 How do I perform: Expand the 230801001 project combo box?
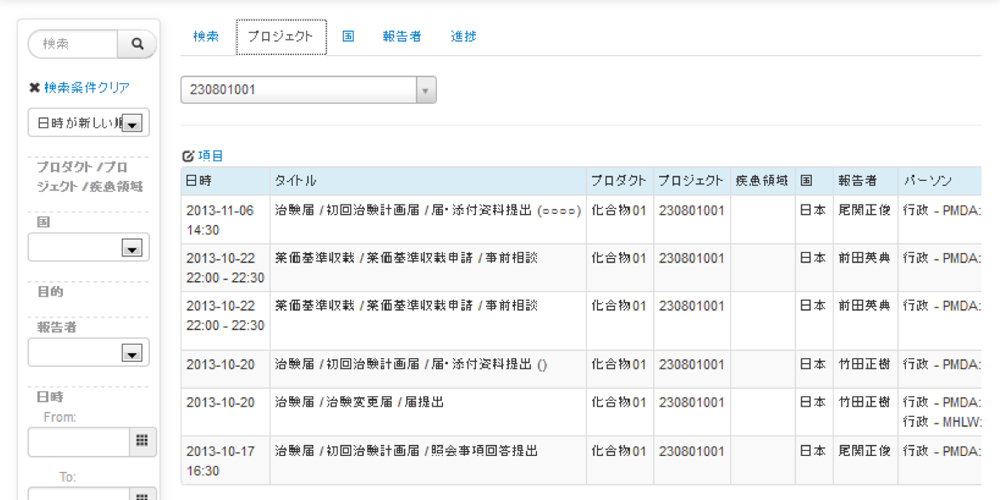pos(425,90)
